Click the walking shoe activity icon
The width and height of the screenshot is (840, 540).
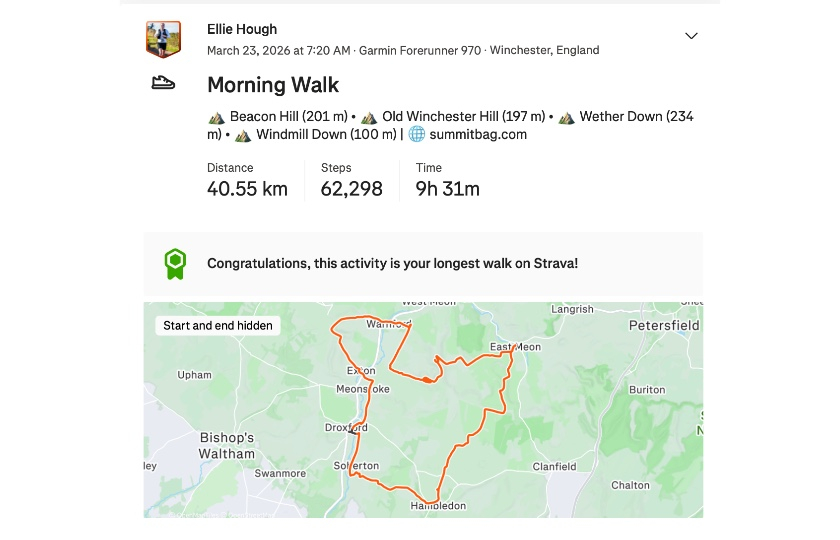163,84
